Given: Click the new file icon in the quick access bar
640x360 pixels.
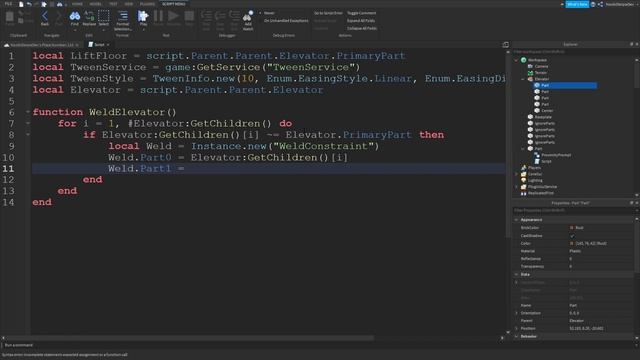Looking at the screenshot, I should 21,4.
